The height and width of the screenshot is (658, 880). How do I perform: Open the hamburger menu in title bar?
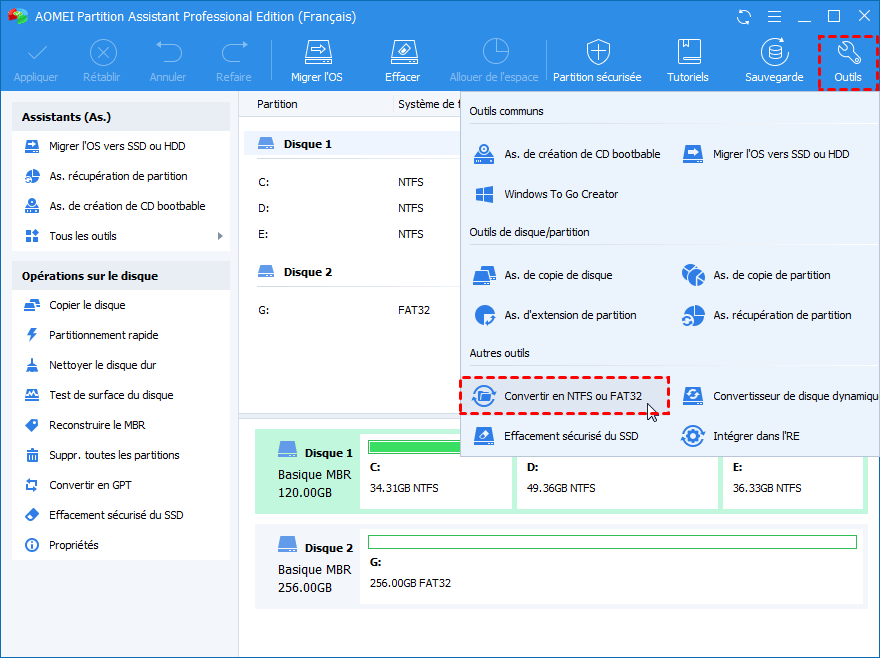coord(774,17)
